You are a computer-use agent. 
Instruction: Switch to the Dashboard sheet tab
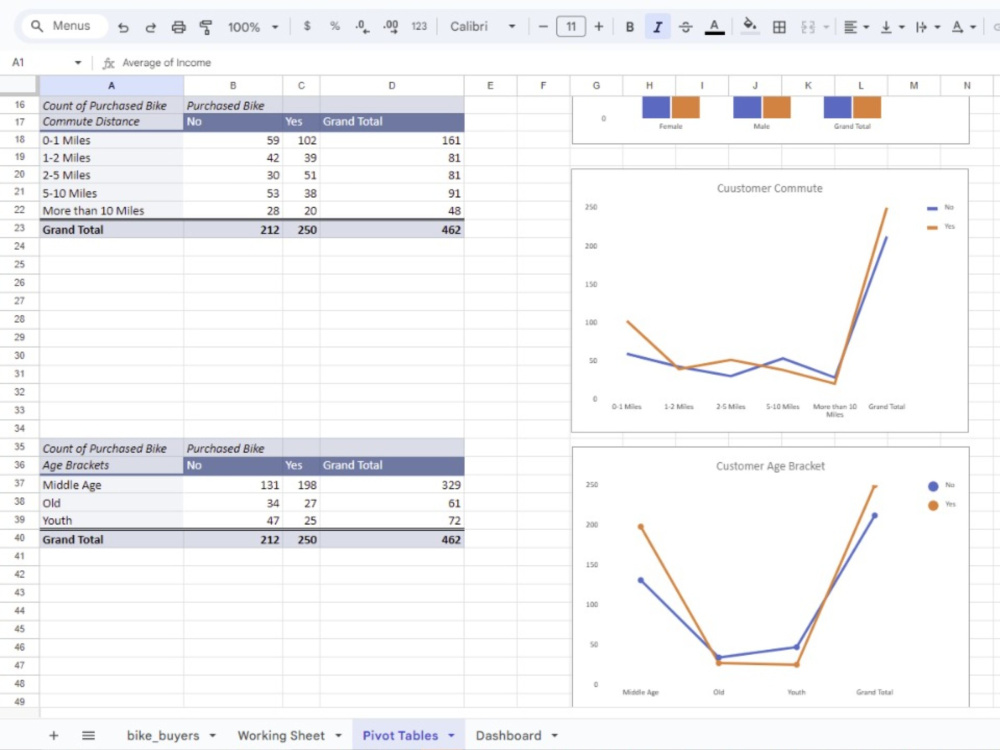pos(509,735)
